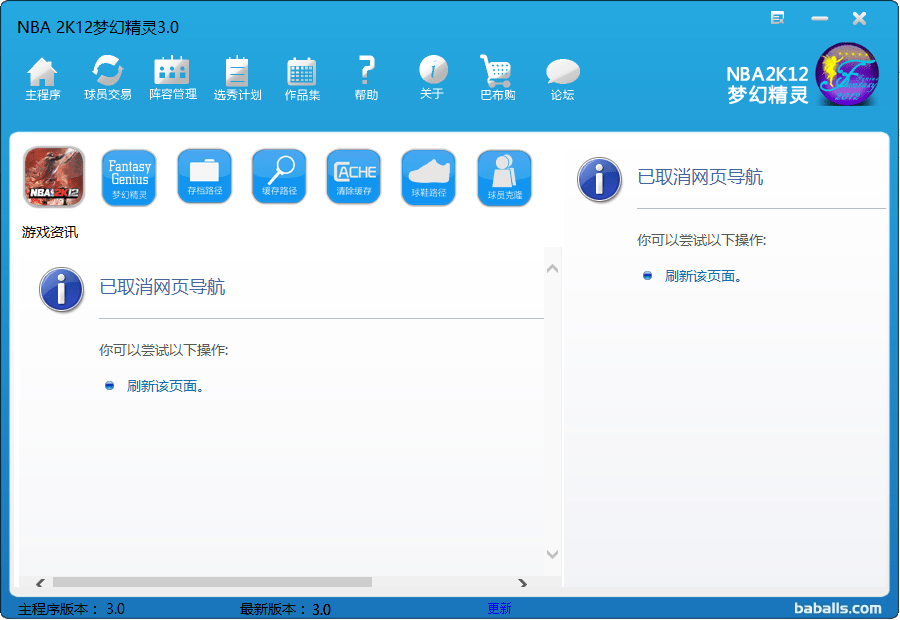
Task: Open 存档路径 save path folder
Action: [x=204, y=177]
